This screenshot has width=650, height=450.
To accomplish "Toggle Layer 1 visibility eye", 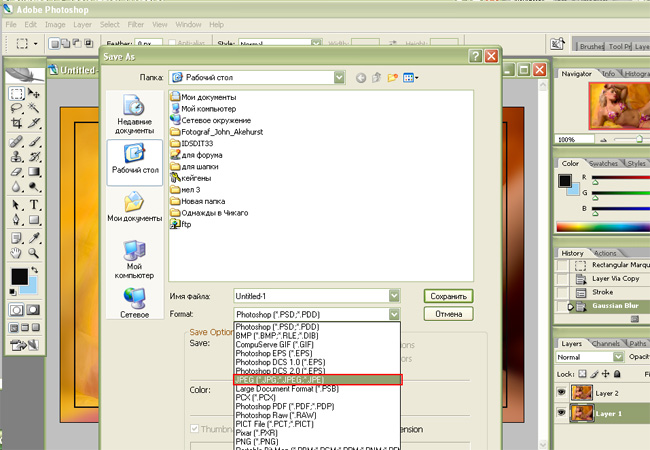I will coord(561,412).
